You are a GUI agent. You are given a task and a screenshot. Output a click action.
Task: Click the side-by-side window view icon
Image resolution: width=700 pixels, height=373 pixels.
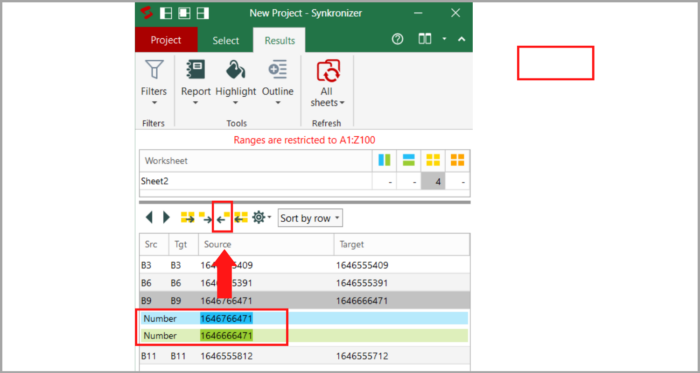425,39
